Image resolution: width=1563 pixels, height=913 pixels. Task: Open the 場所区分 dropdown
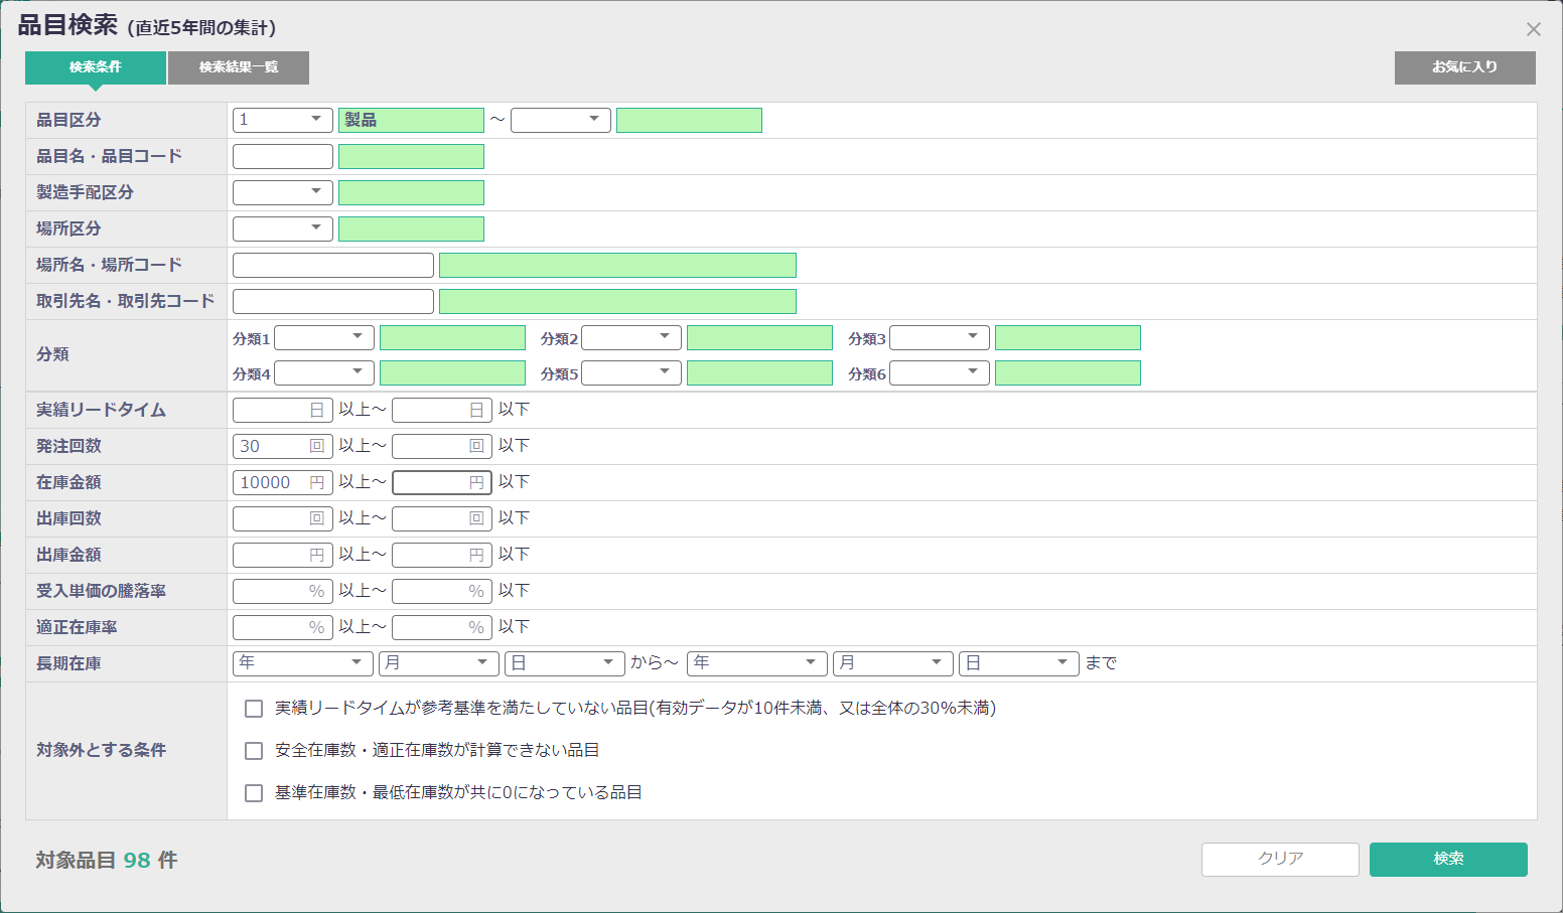(x=281, y=228)
